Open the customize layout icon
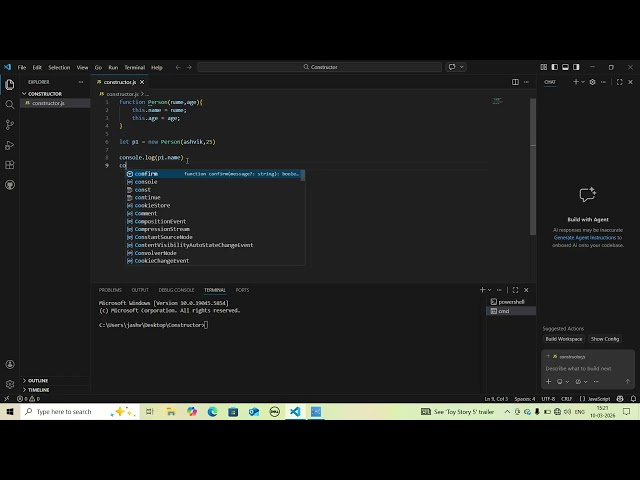 tap(544, 67)
